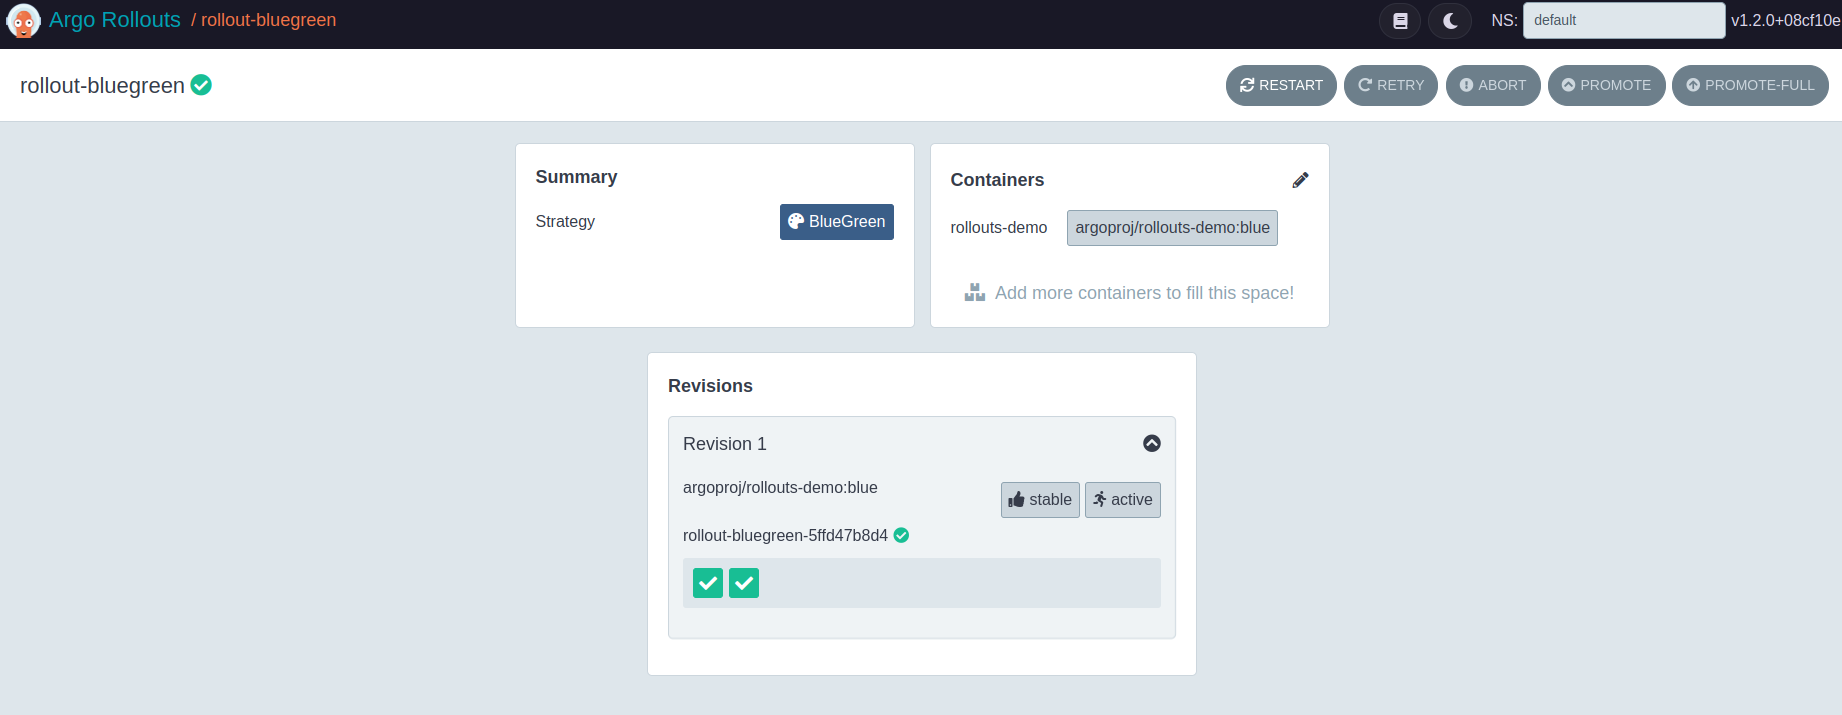The width and height of the screenshot is (1842, 715).
Task: Collapse Revision 1 with the chevron
Action: pyautogui.click(x=1152, y=443)
